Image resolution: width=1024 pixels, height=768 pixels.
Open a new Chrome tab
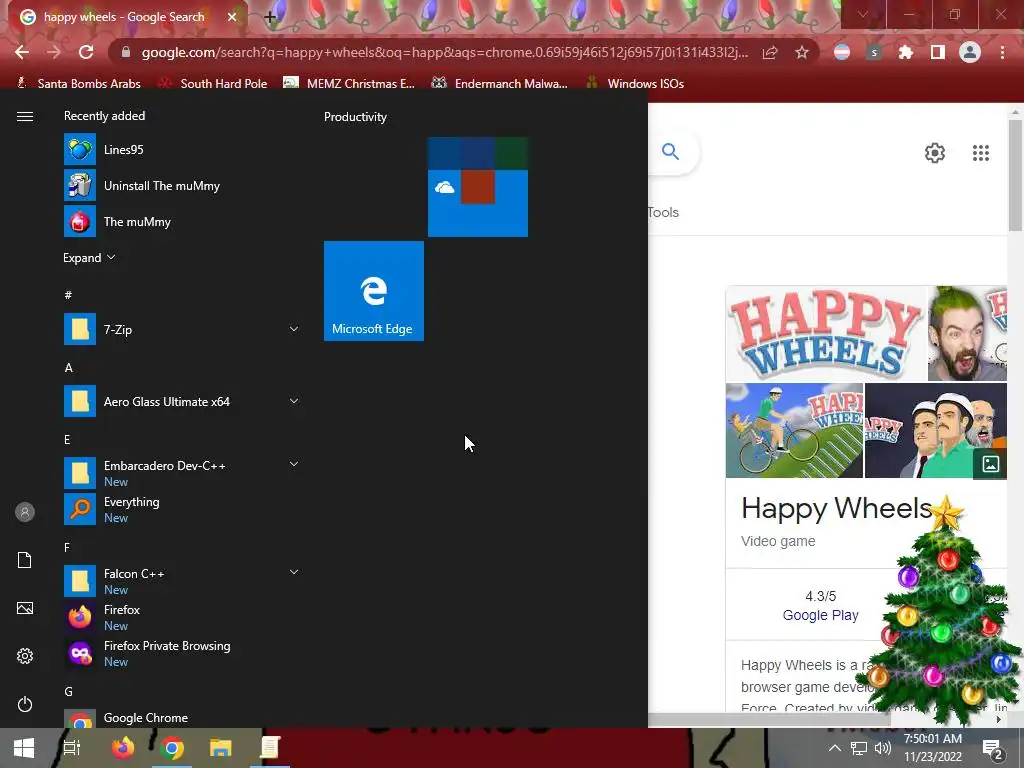coord(270,18)
